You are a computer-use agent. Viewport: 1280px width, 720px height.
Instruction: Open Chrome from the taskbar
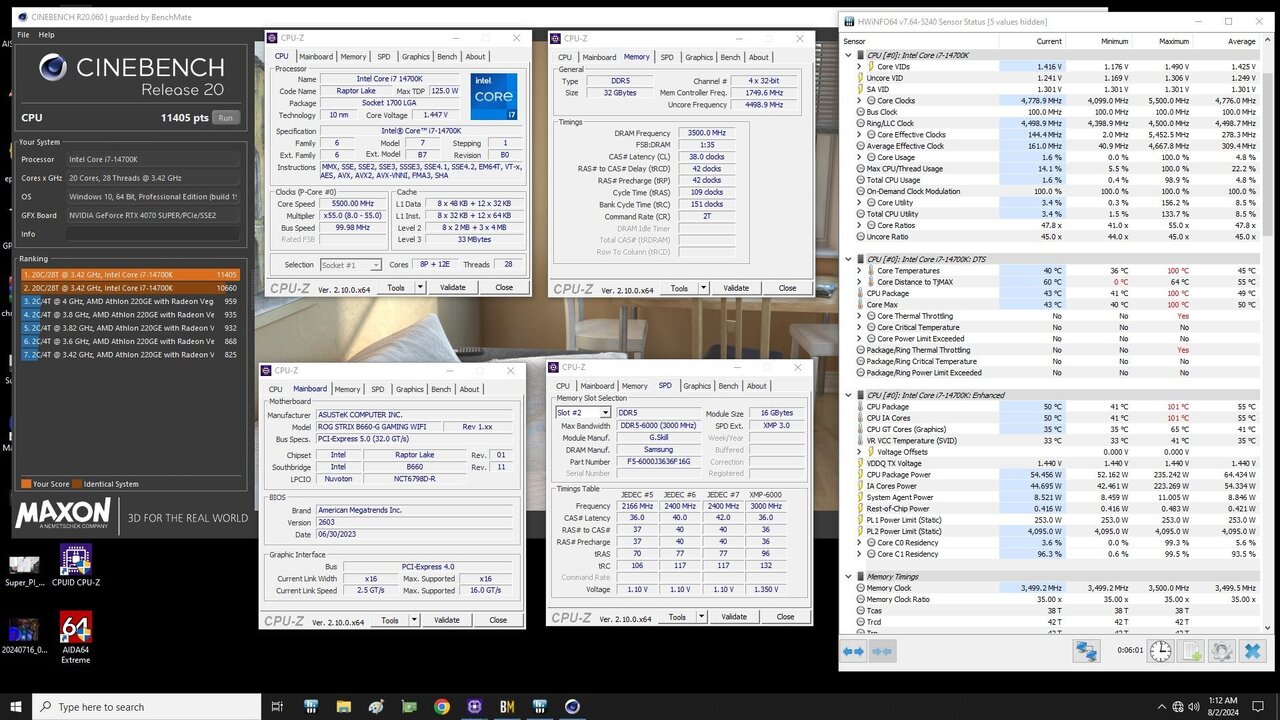pos(440,707)
